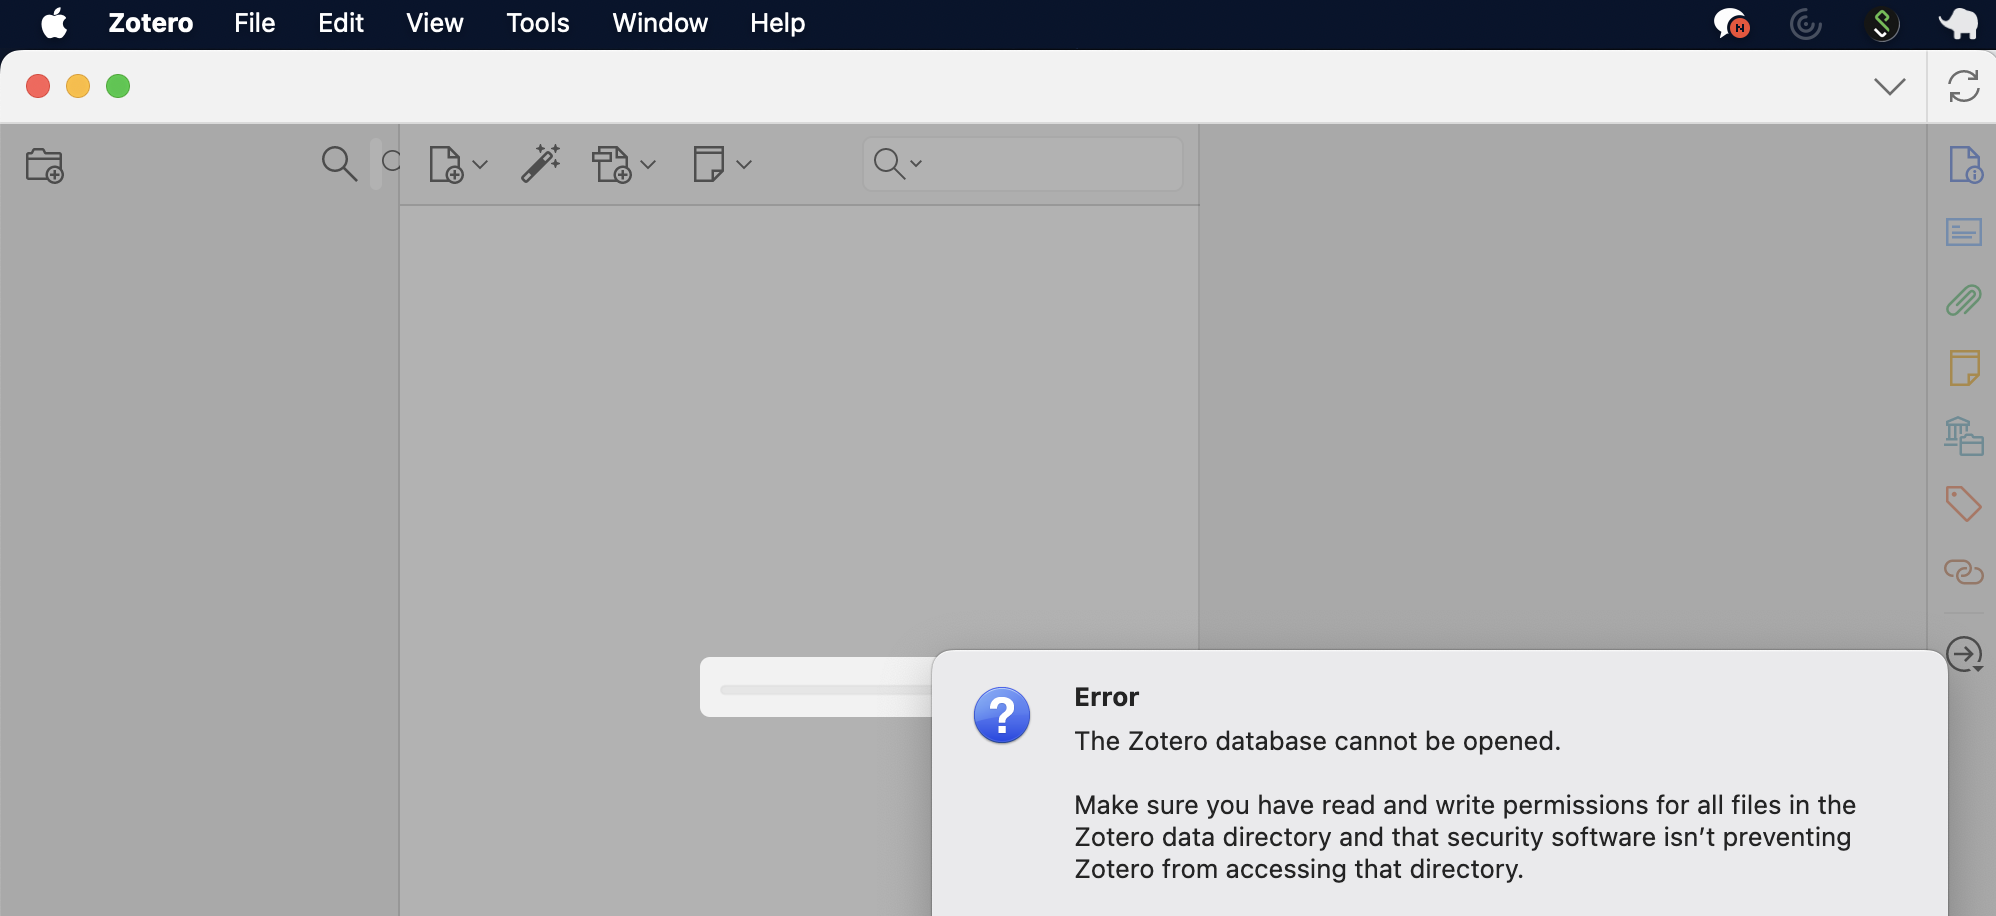This screenshot has height=916, width=1996.
Task: Click the red close window button
Action: 38,86
